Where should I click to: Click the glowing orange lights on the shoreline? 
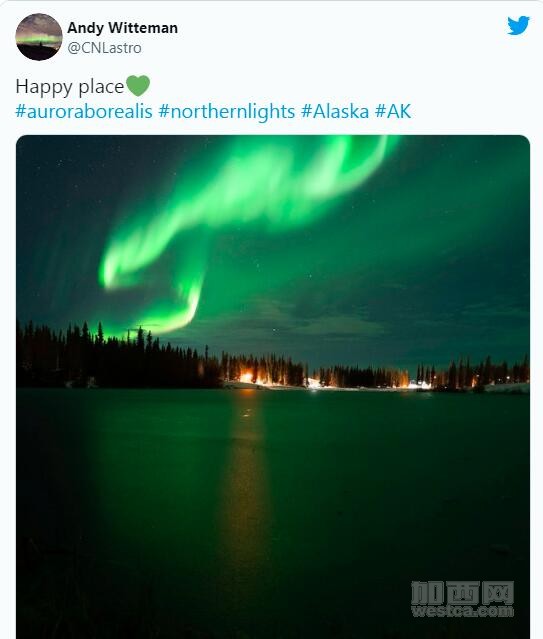pyautogui.click(x=249, y=377)
